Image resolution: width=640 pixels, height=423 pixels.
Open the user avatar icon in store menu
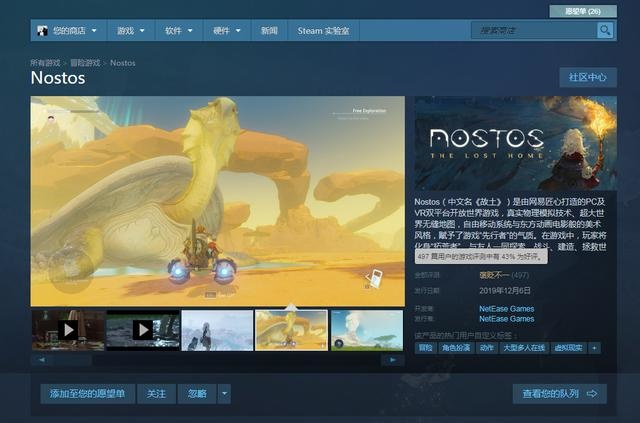tap(42, 31)
